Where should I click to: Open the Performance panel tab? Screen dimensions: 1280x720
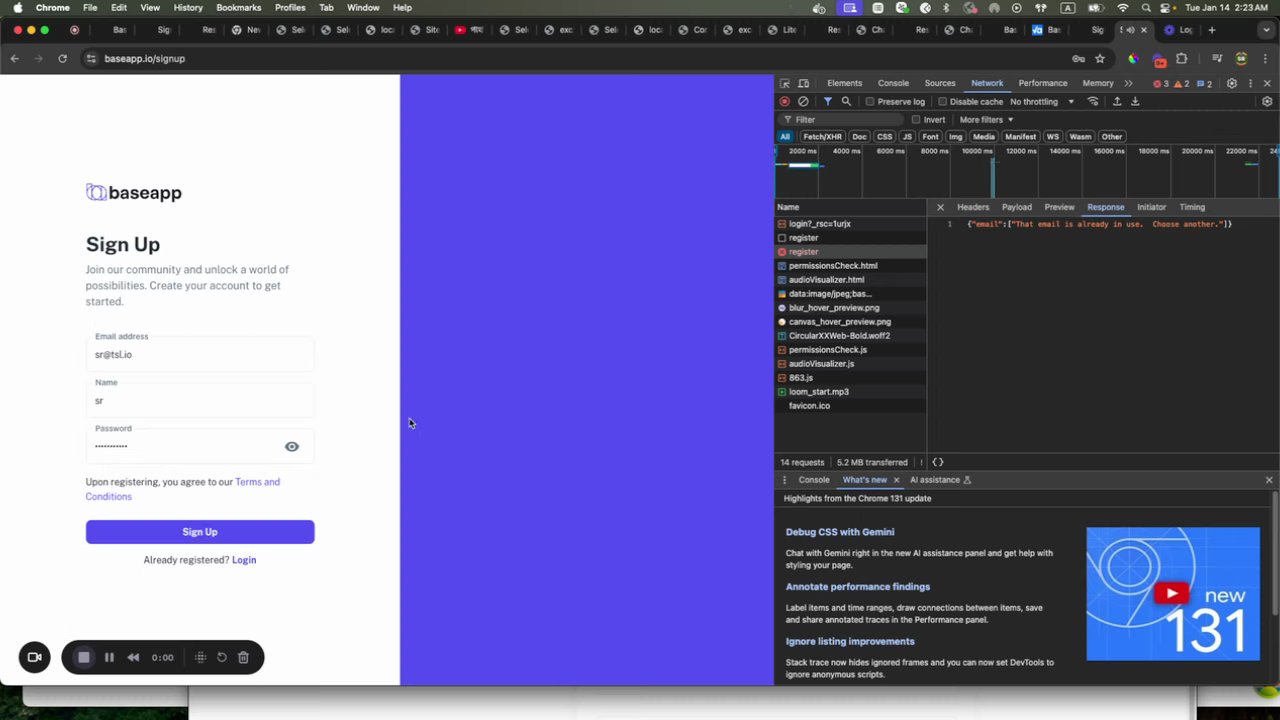pos(1043,83)
